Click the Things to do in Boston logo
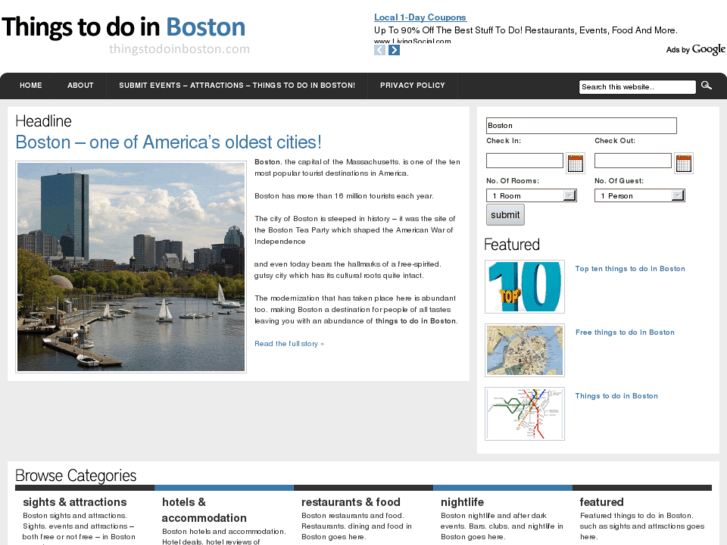727x545 pixels. tap(124, 27)
